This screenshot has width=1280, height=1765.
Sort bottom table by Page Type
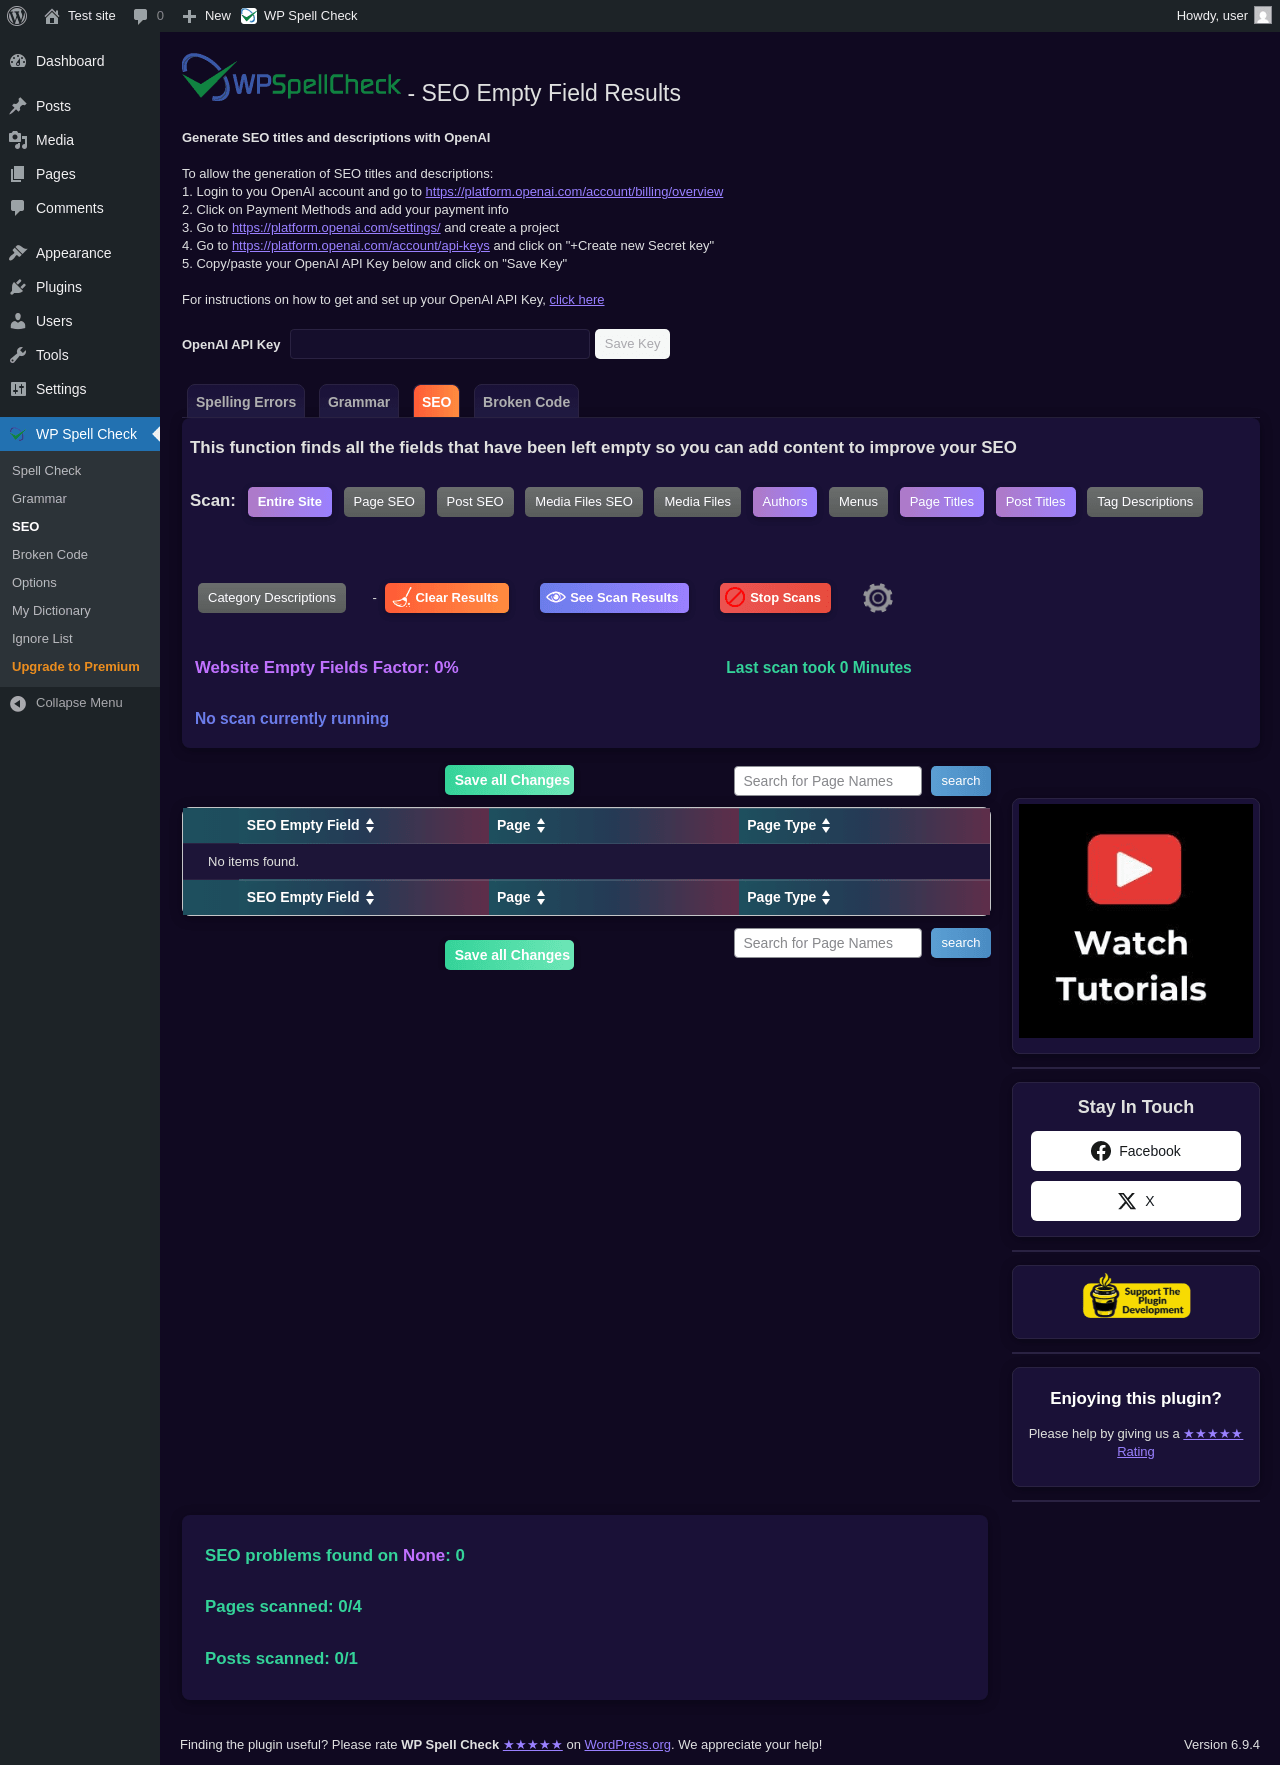click(x=789, y=898)
